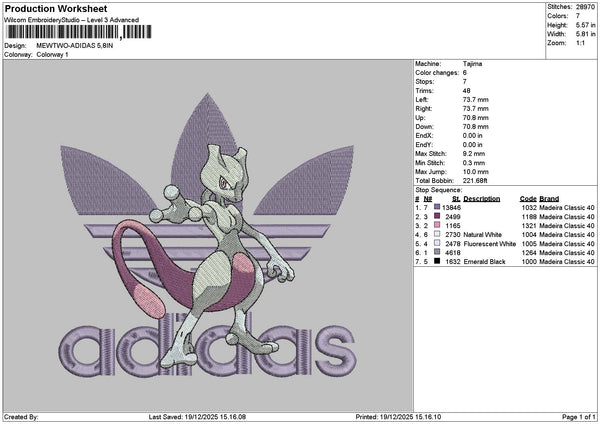Click the Width value 5.81 in

(585, 34)
